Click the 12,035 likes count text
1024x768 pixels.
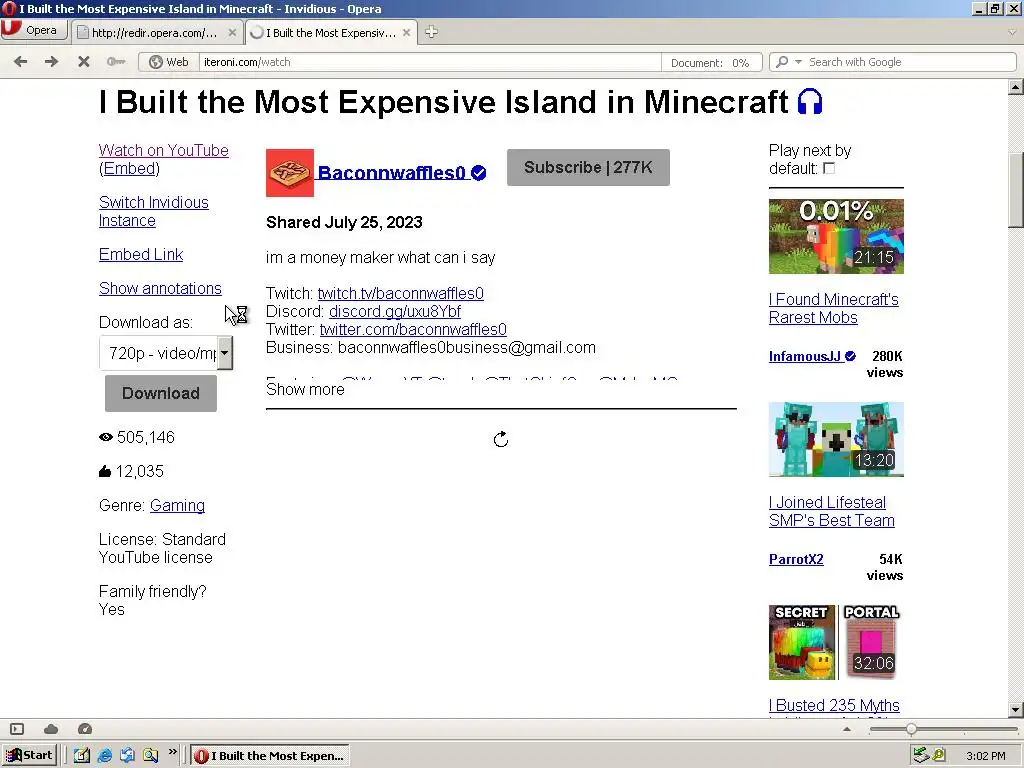click(140, 472)
